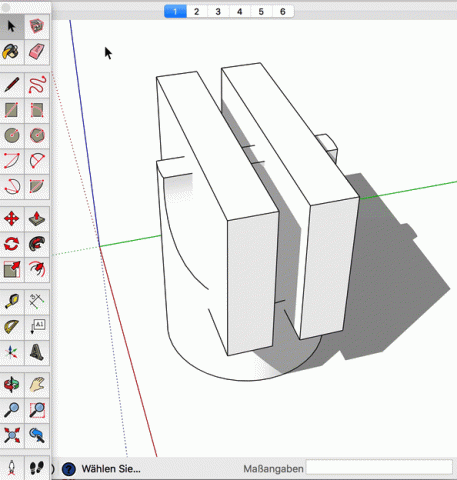Open scene tab 4
The height and width of the screenshot is (480, 457).
pos(240,12)
